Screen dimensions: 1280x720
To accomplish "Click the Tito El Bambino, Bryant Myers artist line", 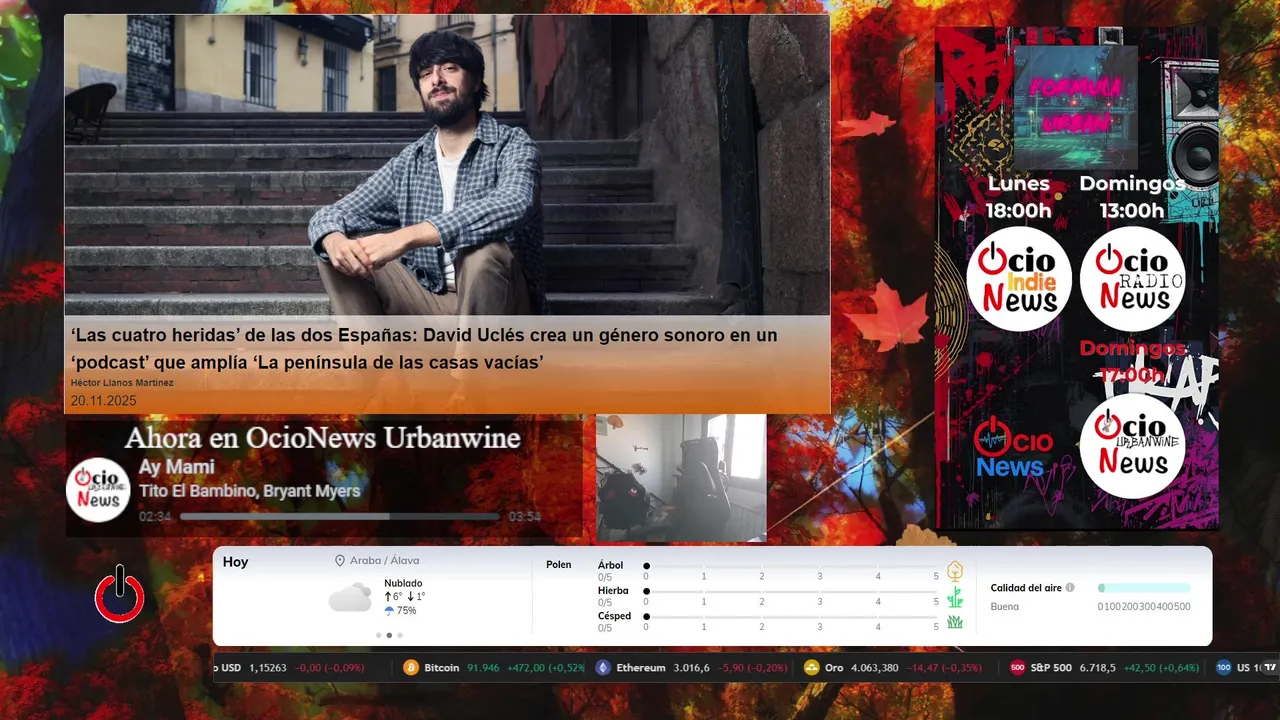I will click(x=249, y=491).
